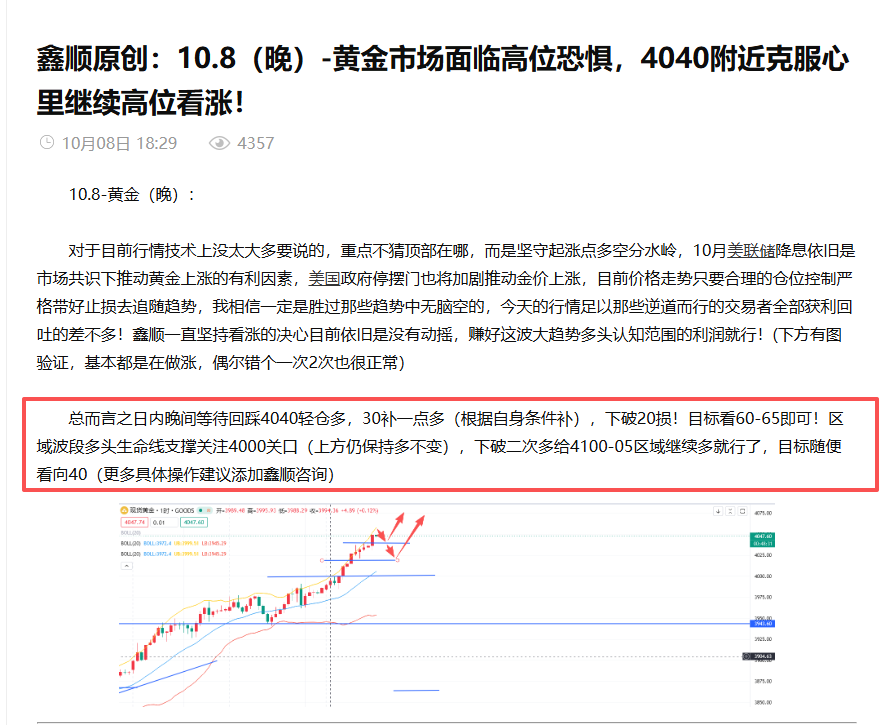Click the chart download arrow icon

click(x=717, y=511)
